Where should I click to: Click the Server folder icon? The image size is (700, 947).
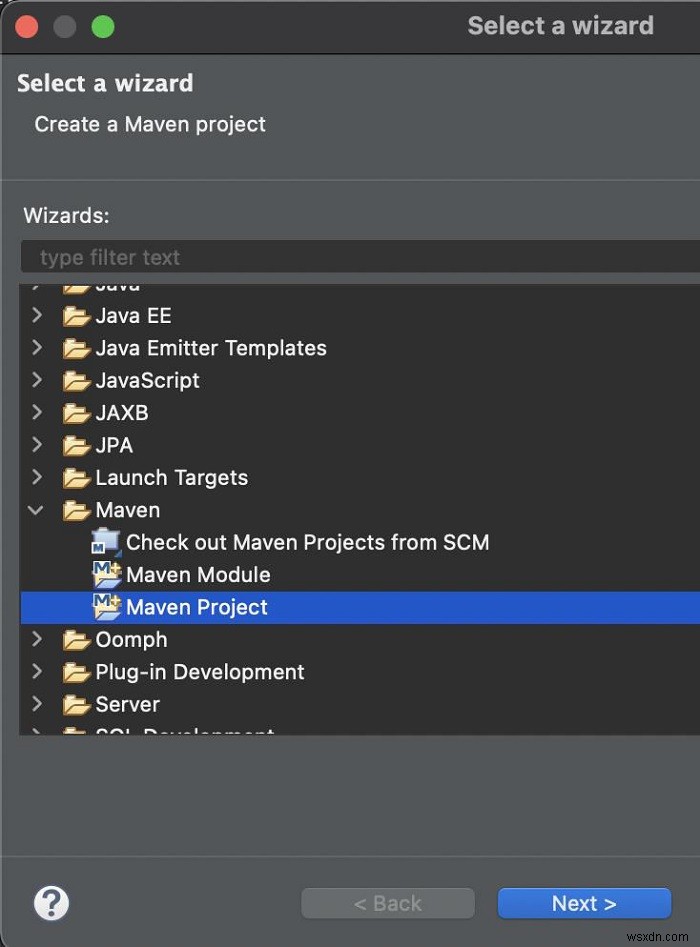[x=76, y=704]
